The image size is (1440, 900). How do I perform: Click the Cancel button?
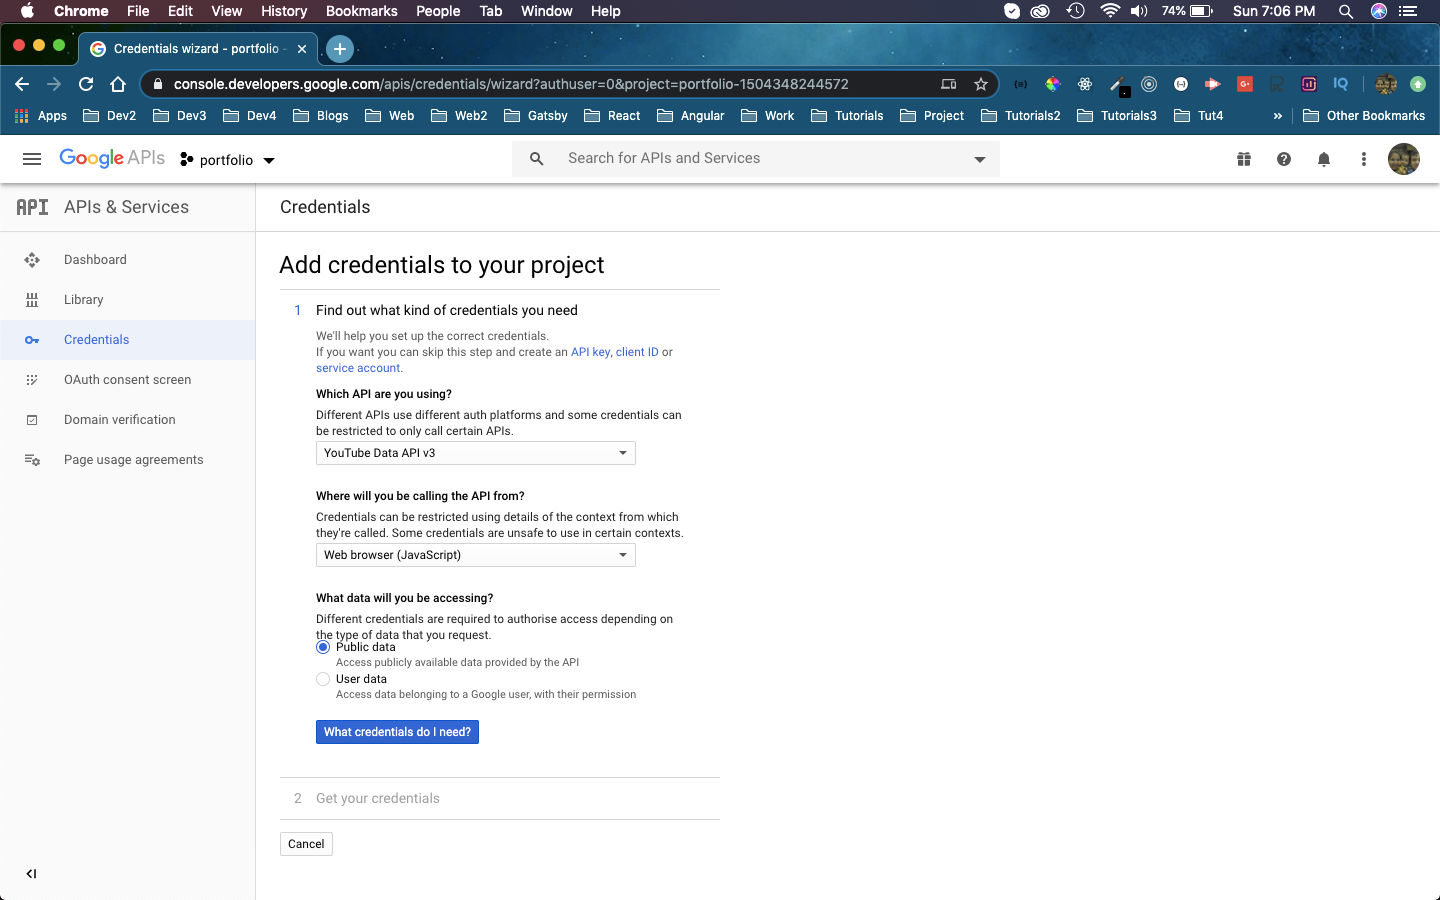click(x=306, y=844)
